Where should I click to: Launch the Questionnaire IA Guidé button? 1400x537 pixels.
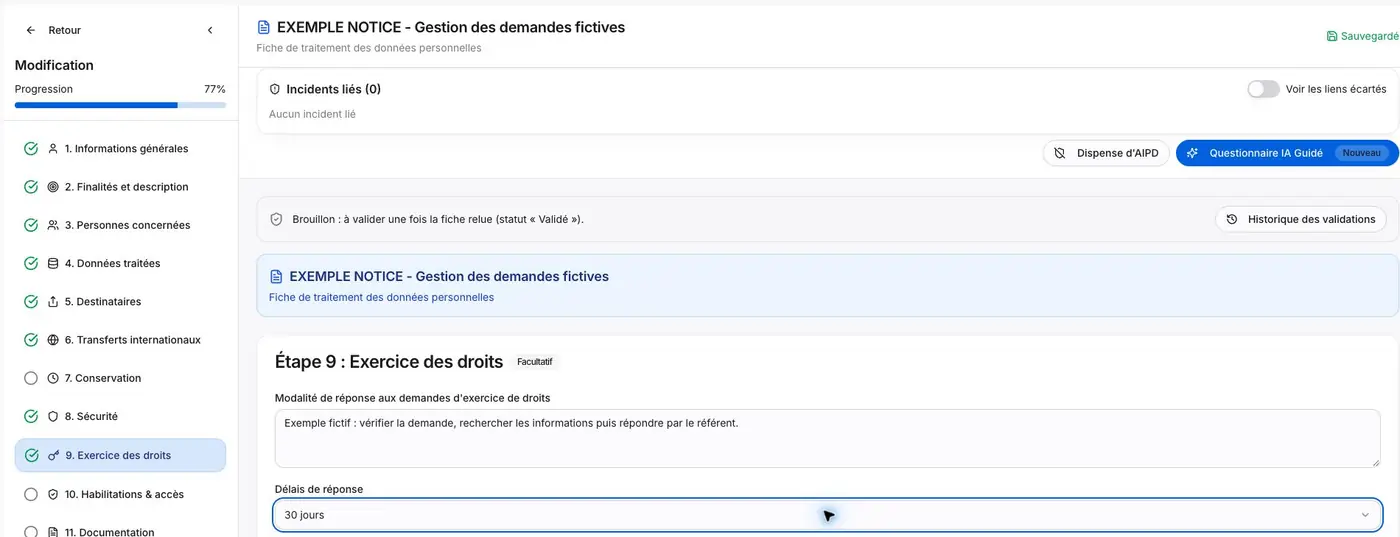pyautogui.click(x=1287, y=153)
